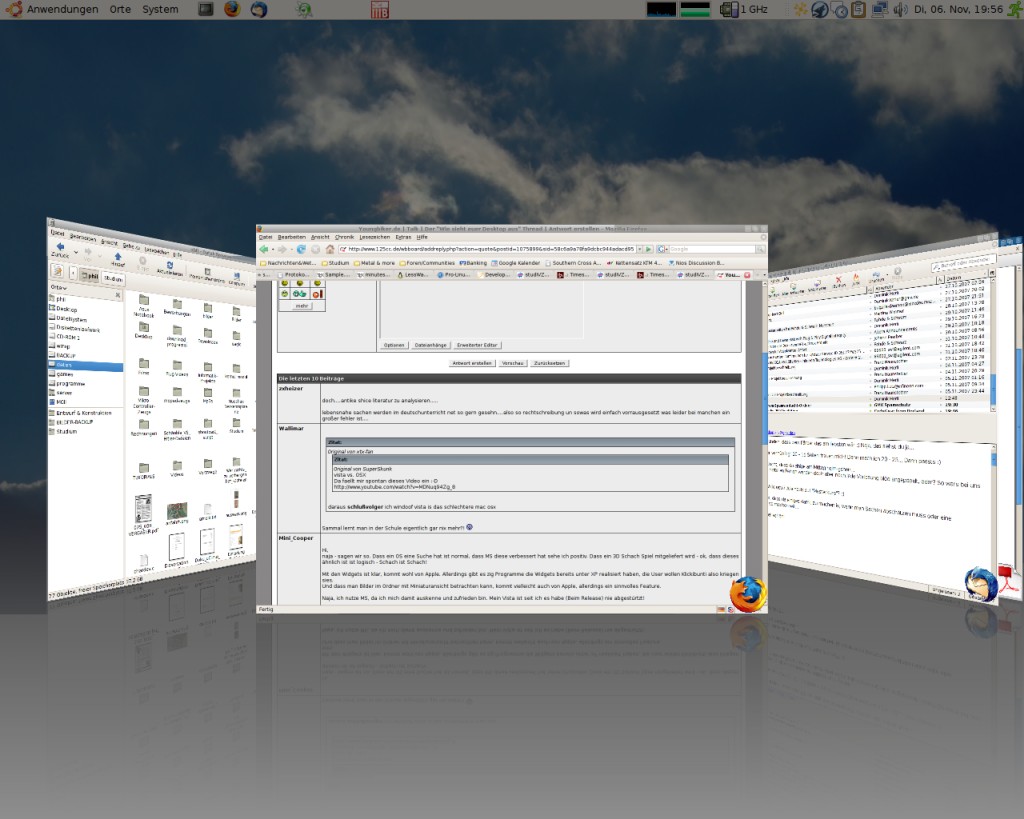Click inside the reply message text area
This screenshot has height=819, width=1024.
[x=481, y=310]
